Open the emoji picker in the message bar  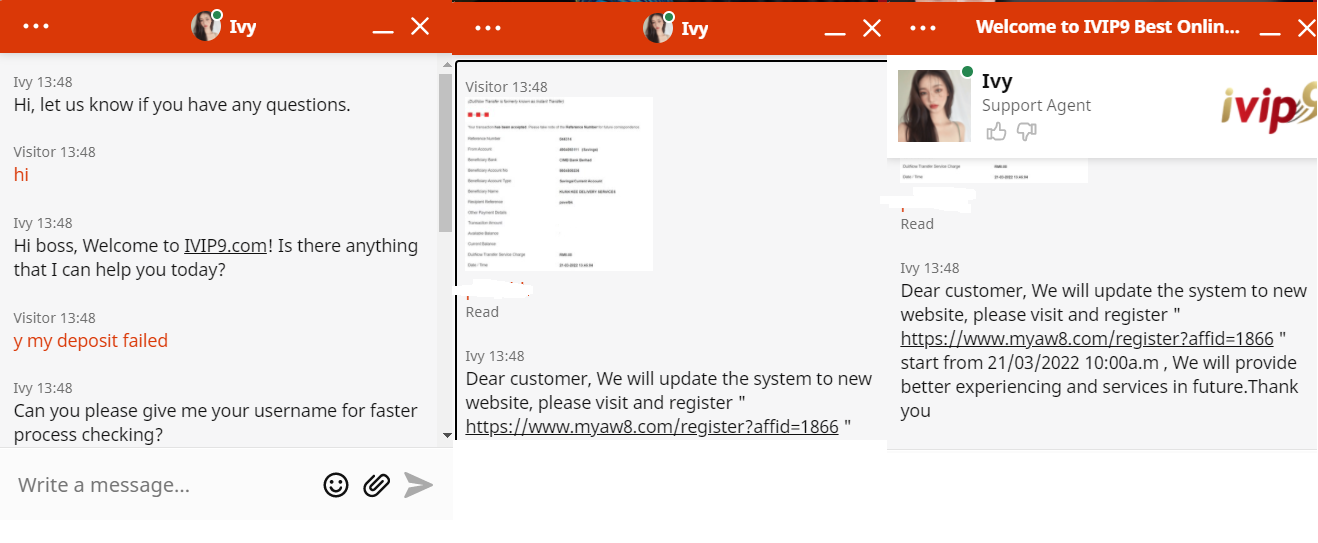(x=336, y=485)
